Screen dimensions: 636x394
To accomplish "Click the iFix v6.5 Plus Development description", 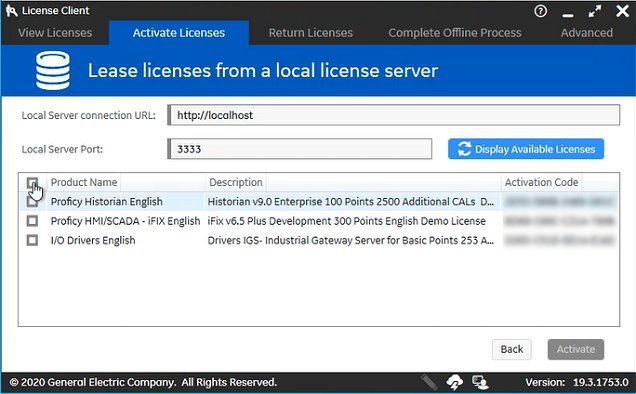I will point(346,221).
